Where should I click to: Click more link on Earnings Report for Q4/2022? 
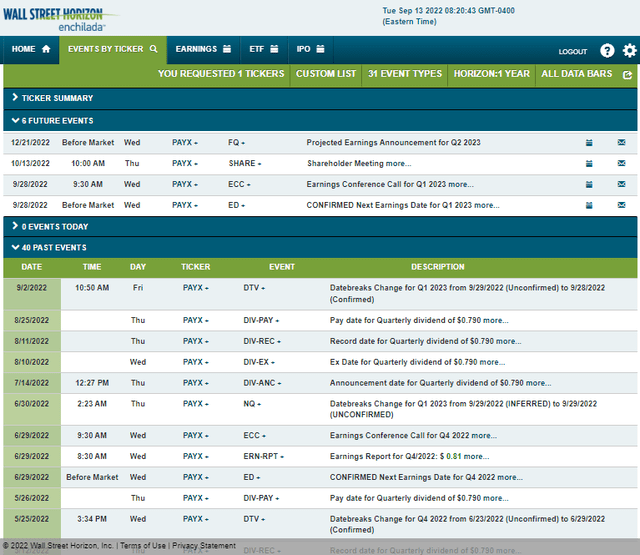tap(476, 456)
